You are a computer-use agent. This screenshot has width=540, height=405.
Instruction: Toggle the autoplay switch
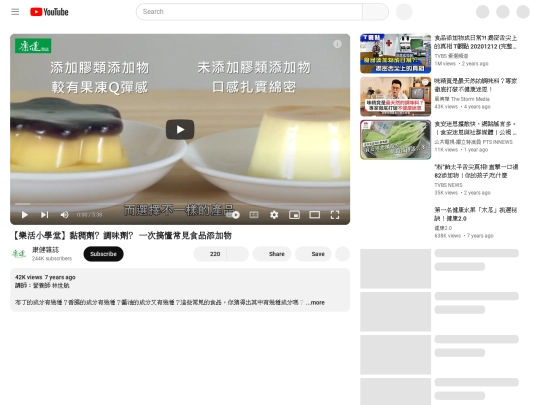[233, 215]
